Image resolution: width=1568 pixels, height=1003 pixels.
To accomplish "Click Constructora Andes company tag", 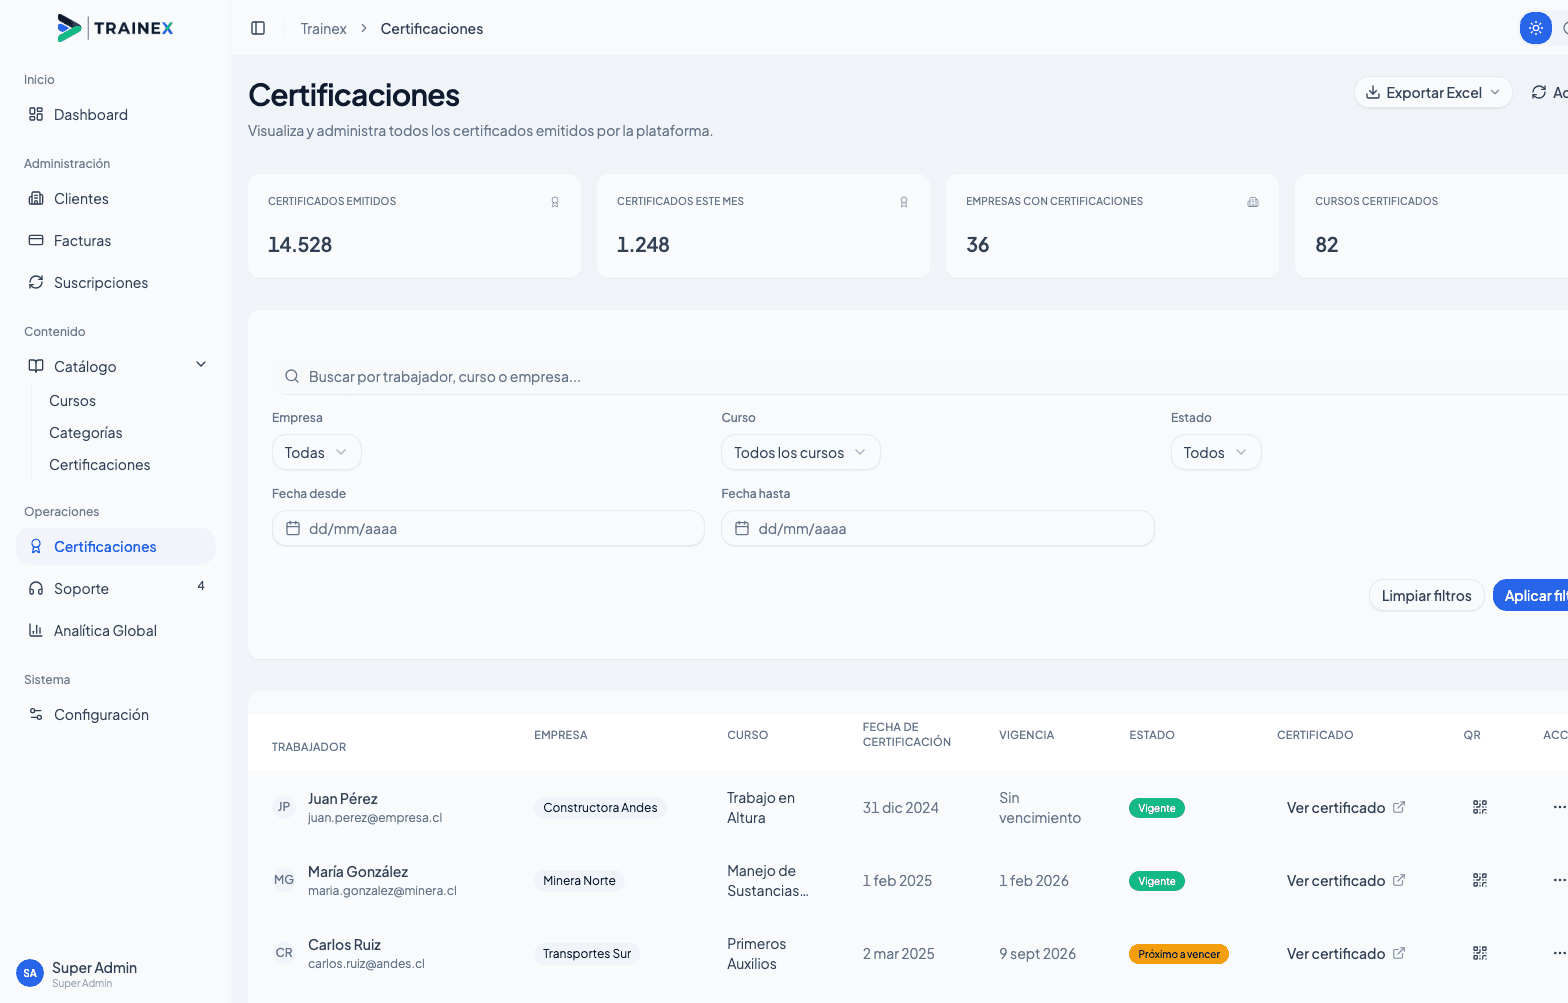I will [x=600, y=808].
